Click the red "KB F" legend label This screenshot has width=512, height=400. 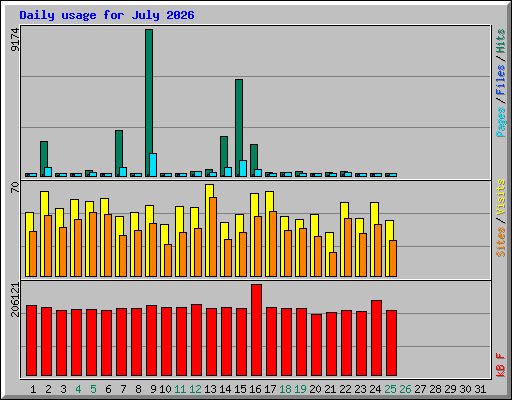point(500,365)
